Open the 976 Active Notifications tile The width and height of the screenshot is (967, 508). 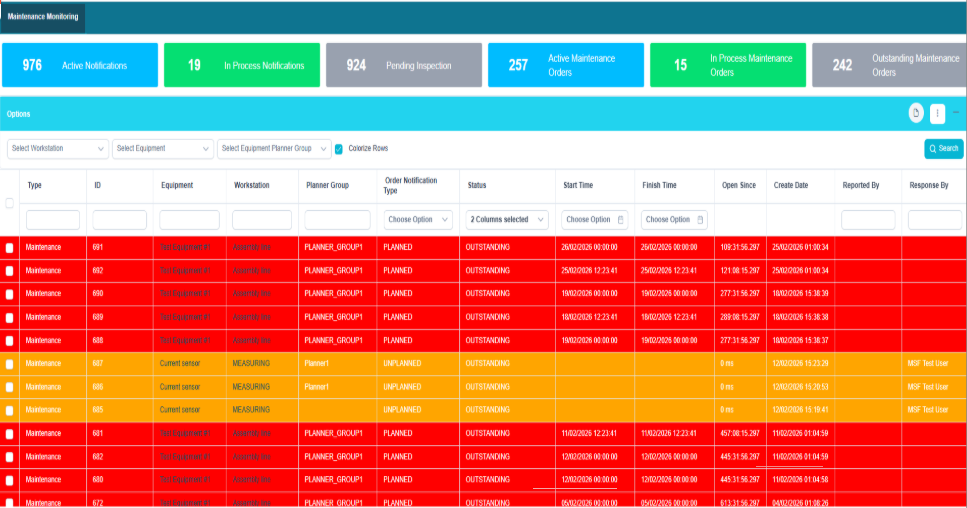click(80, 66)
